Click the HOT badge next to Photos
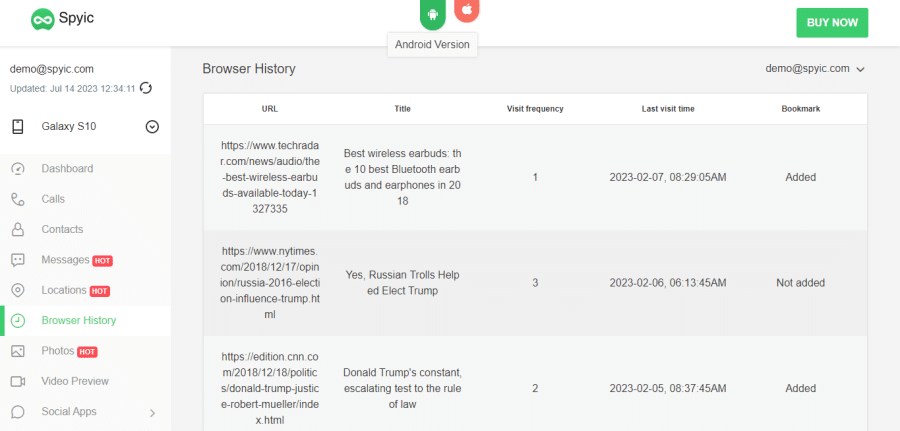 click(87, 352)
